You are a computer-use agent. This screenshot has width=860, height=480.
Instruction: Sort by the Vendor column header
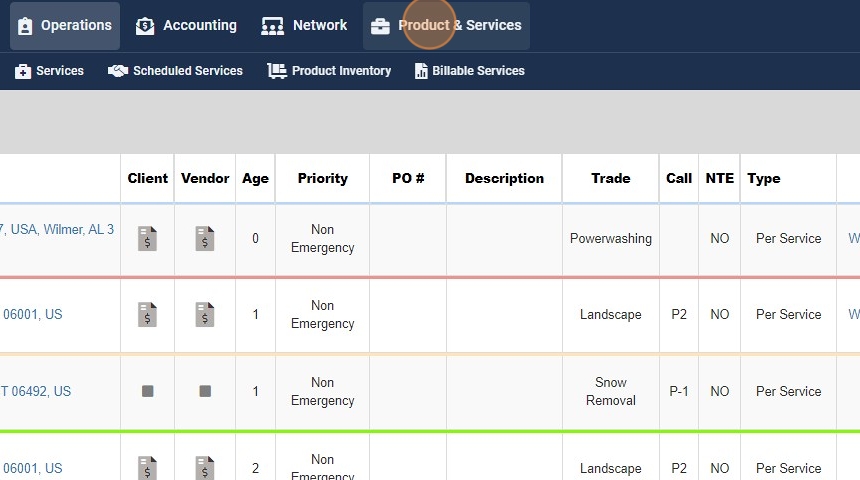[205, 178]
